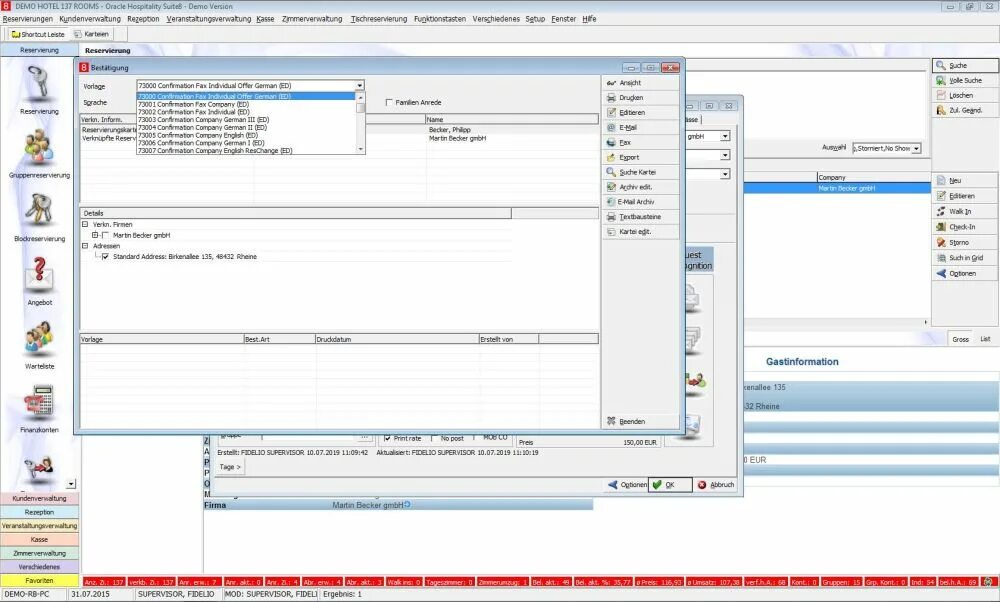1000x602 pixels.
Task: Click Kartei edit. button
Action: pos(640,231)
